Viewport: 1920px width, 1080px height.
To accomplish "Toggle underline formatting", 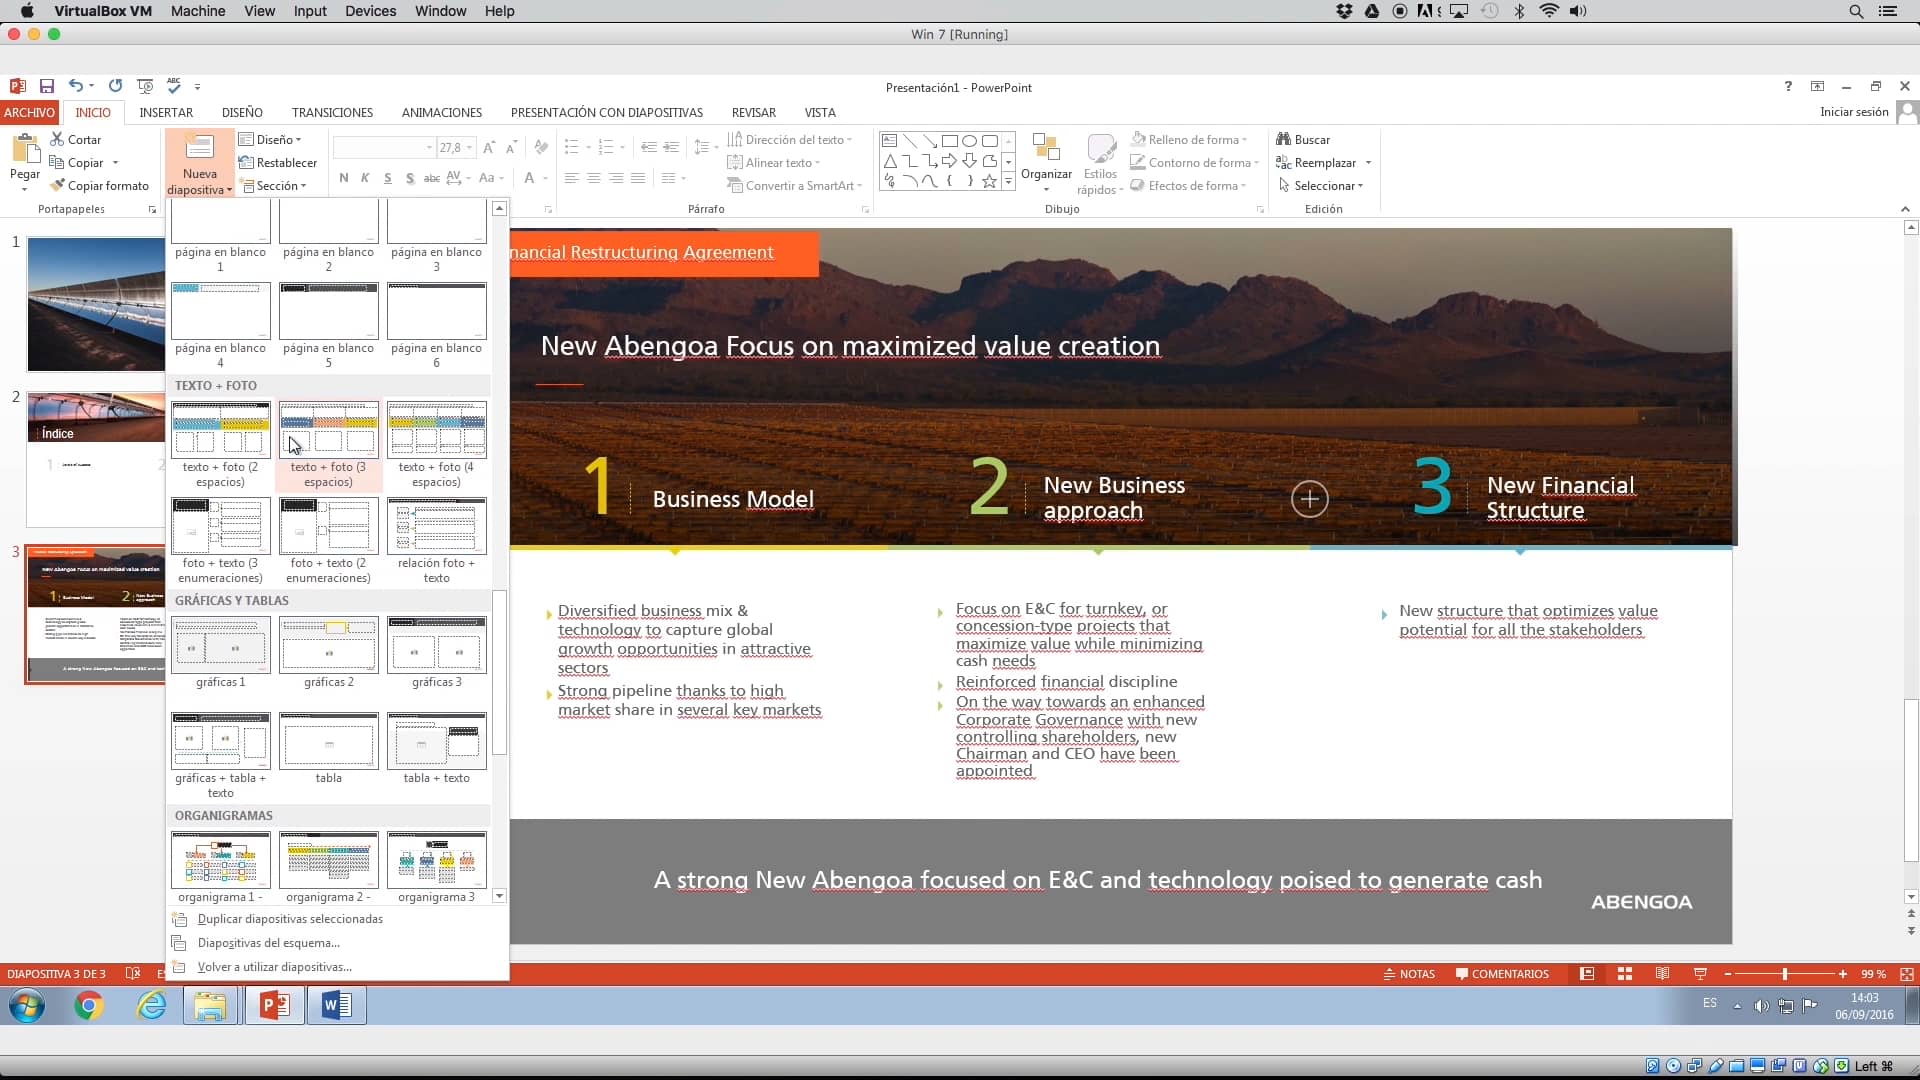I will tap(387, 178).
